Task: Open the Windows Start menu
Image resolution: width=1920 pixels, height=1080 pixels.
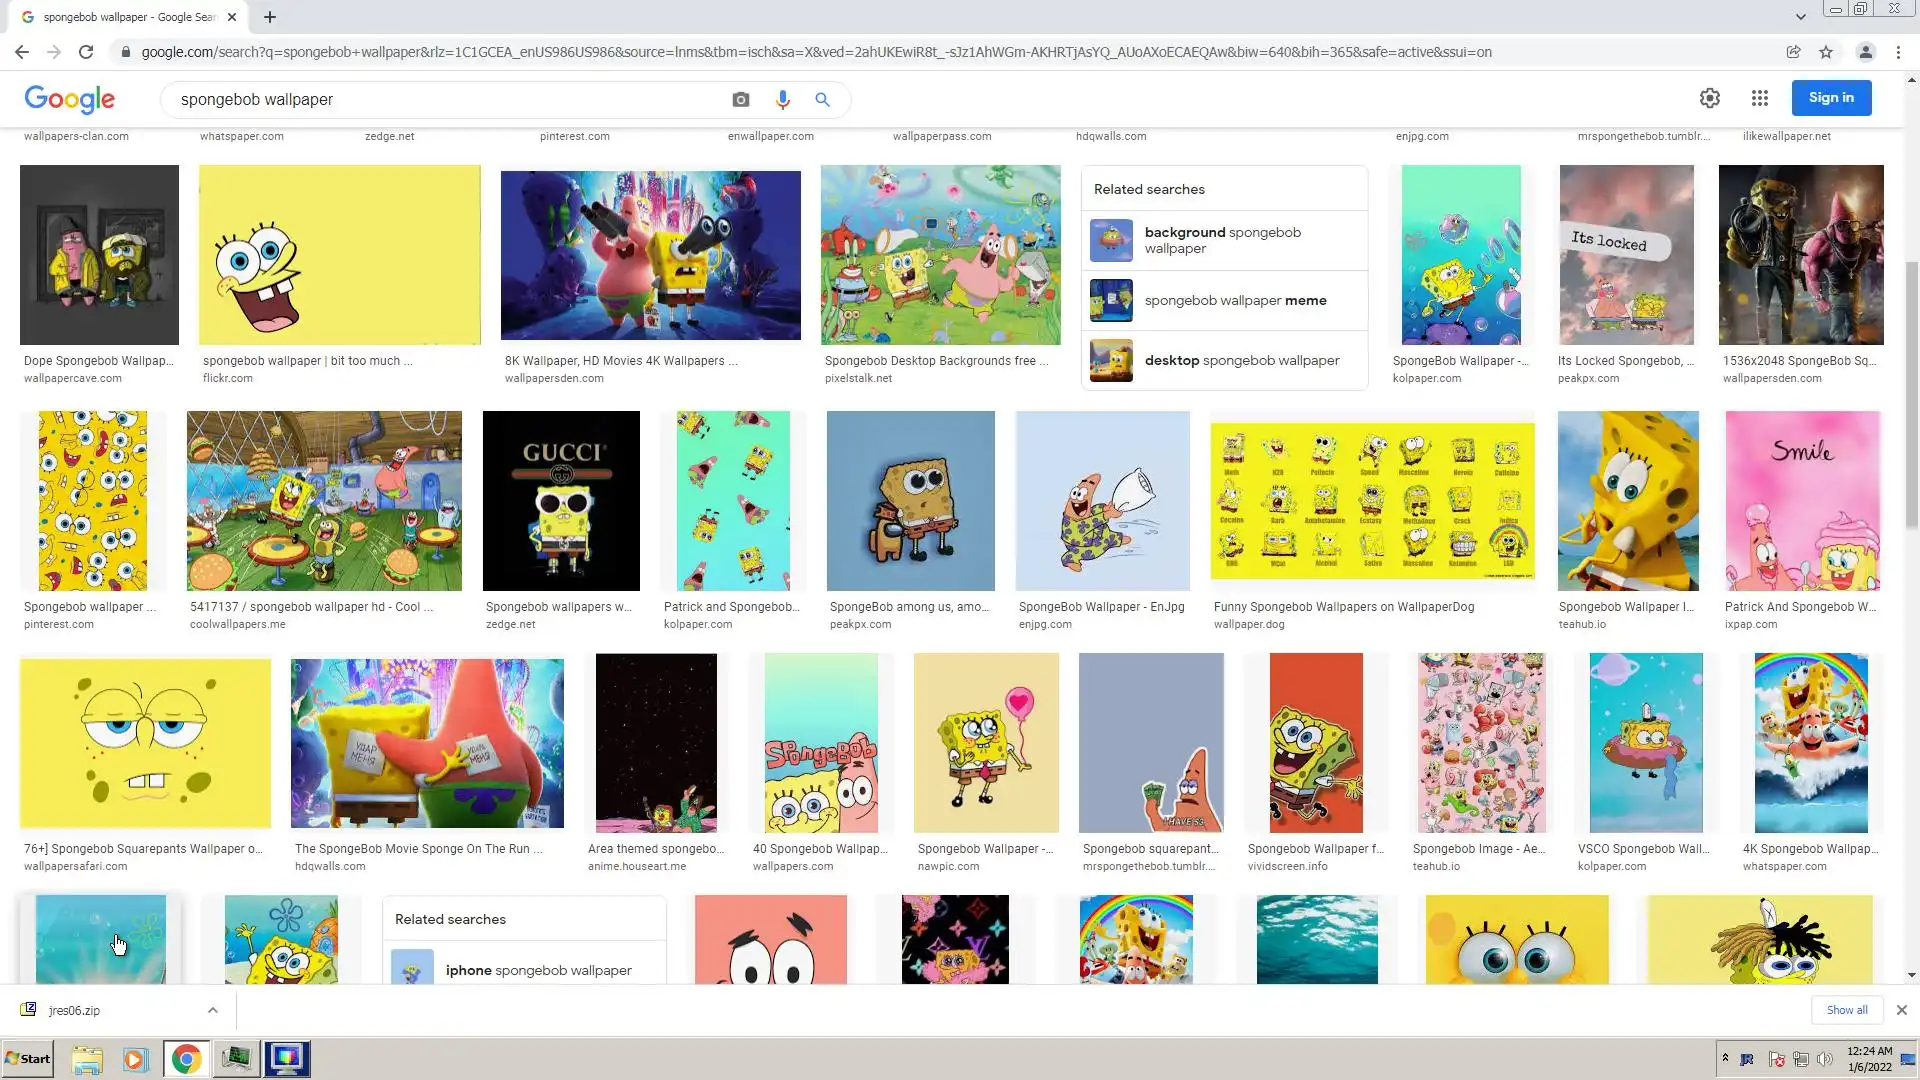Action: pos(28,1059)
